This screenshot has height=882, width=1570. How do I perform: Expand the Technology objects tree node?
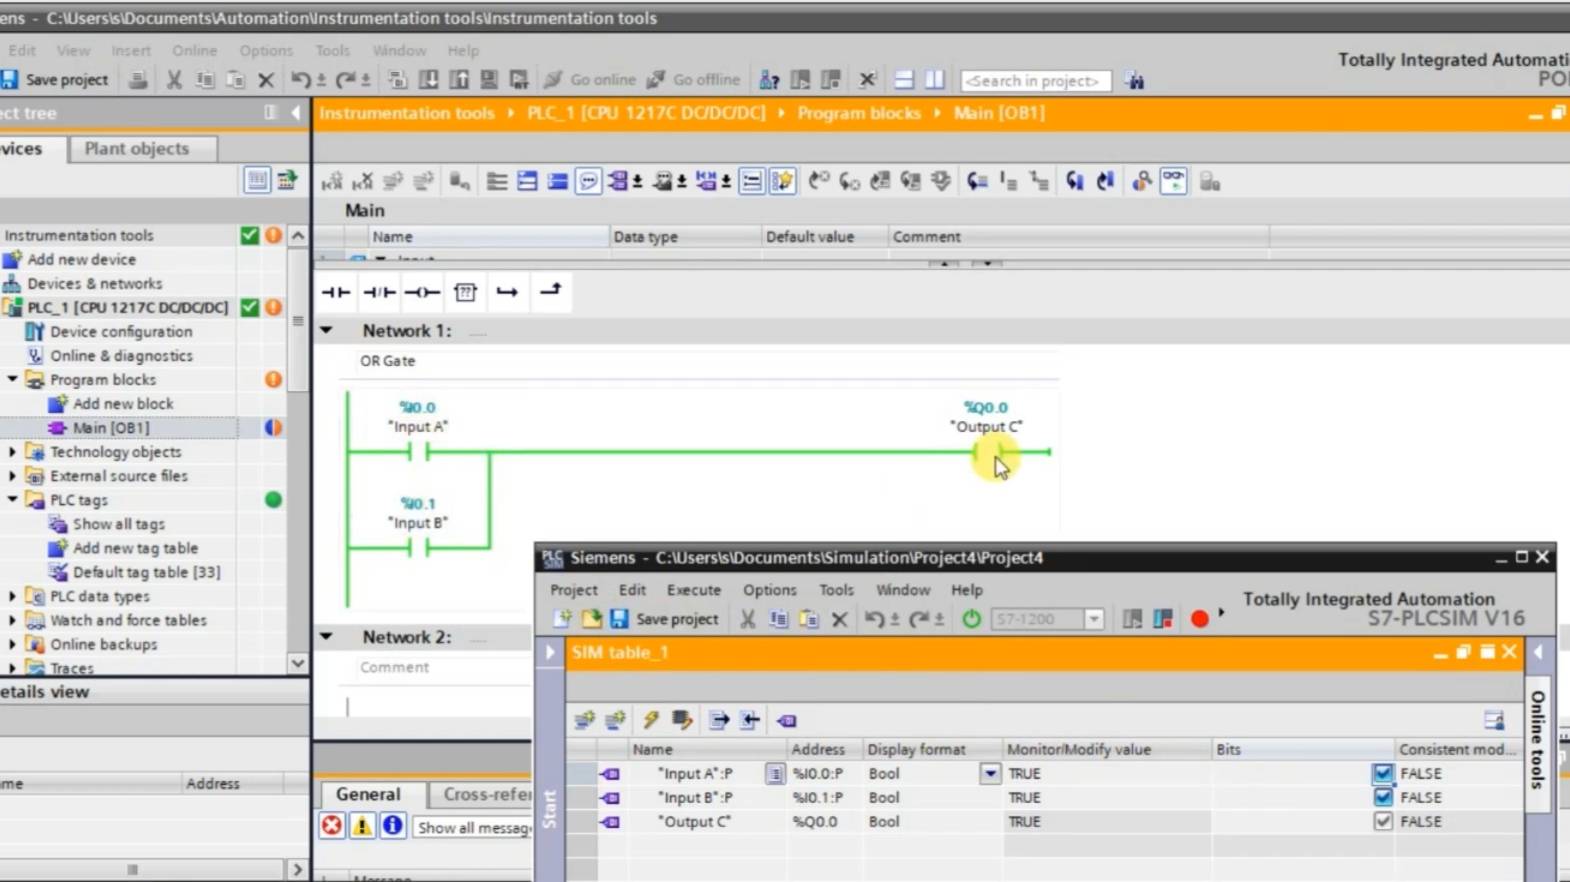tap(13, 452)
